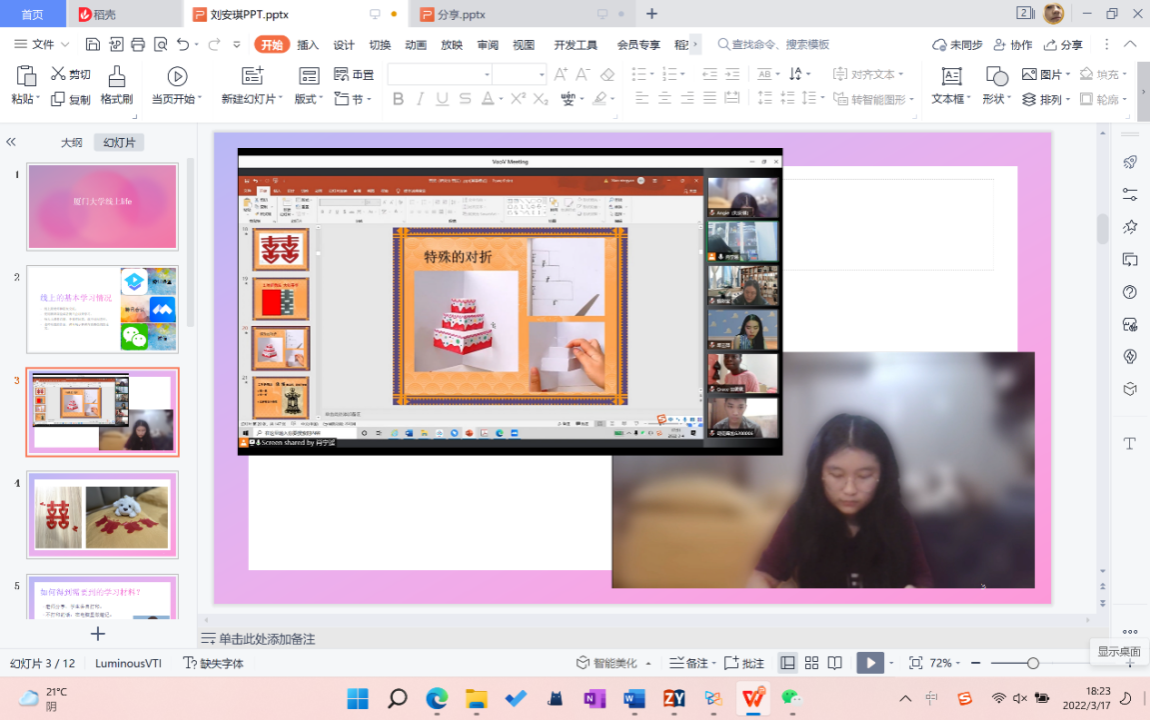Screen dimensions: 1150x720
Task: Click the Text Box (文本框) icon
Action: [951, 77]
